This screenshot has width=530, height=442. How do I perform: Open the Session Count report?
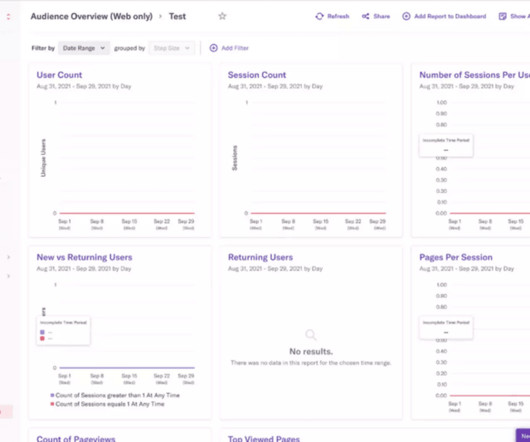click(257, 75)
